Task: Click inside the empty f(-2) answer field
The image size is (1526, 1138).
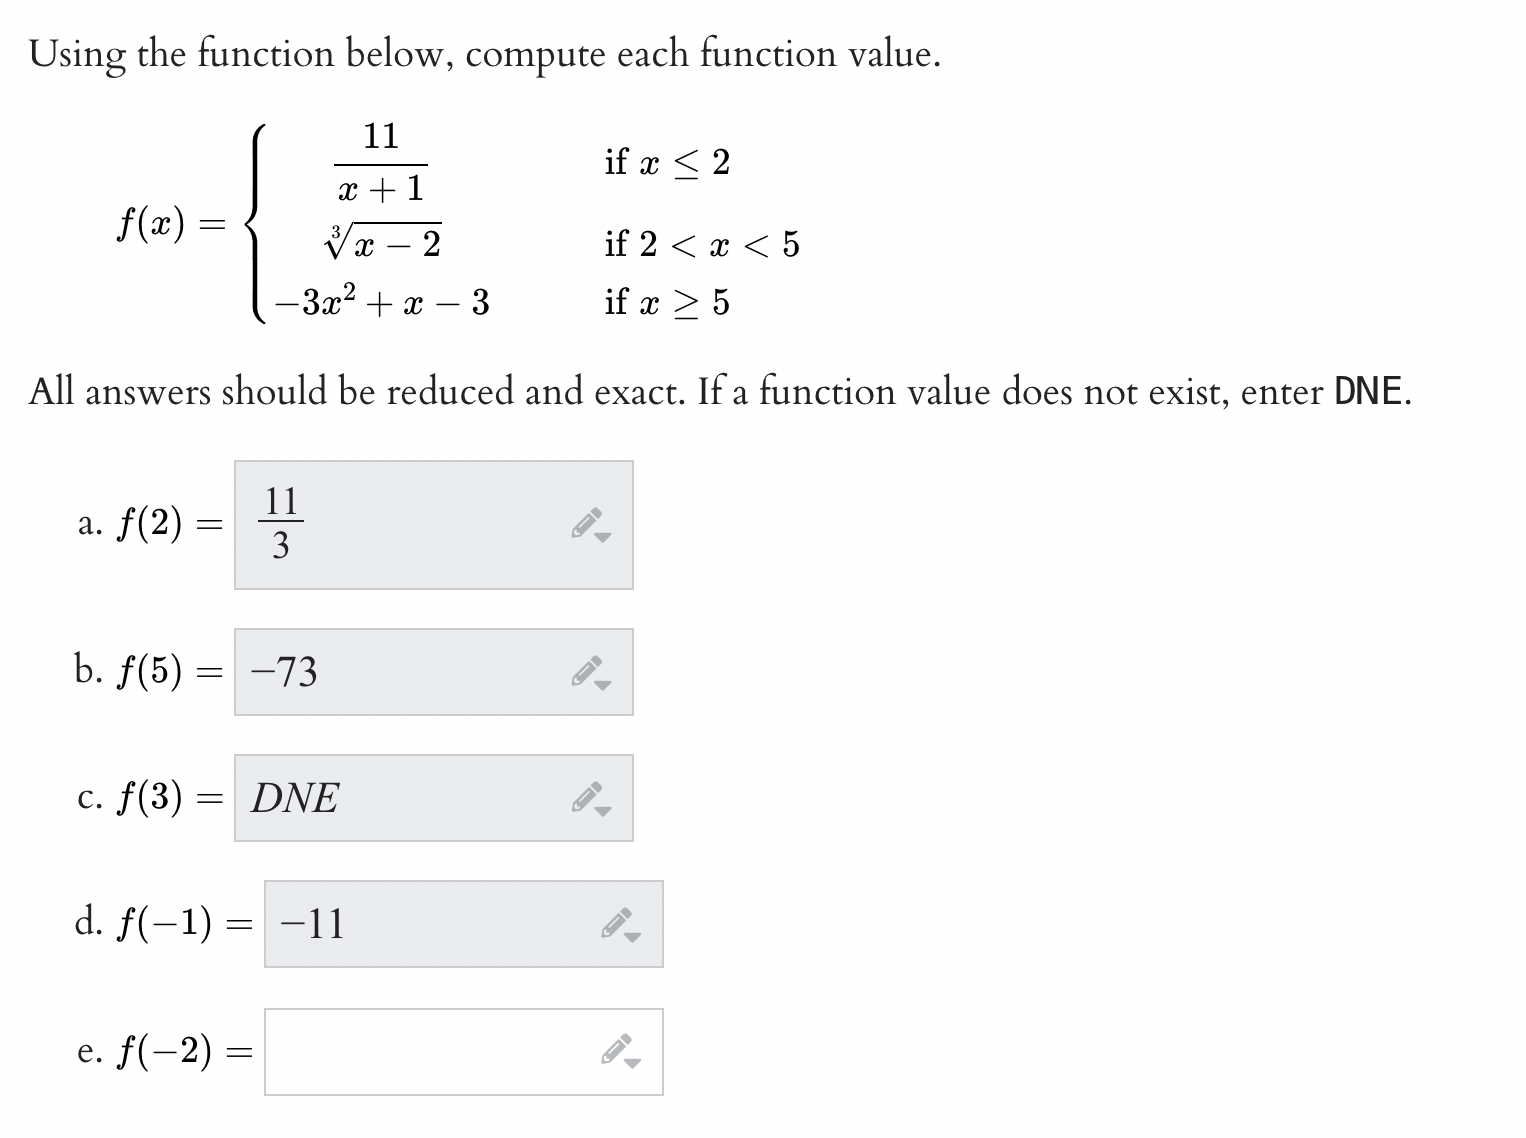Action: click(x=450, y=1049)
